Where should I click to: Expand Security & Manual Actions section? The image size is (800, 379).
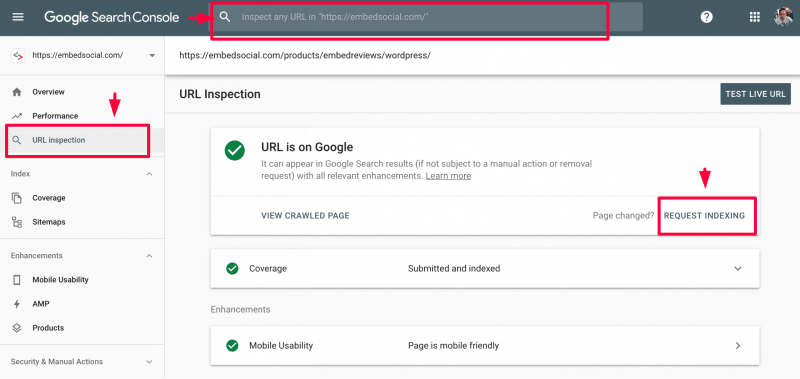point(149,362)
